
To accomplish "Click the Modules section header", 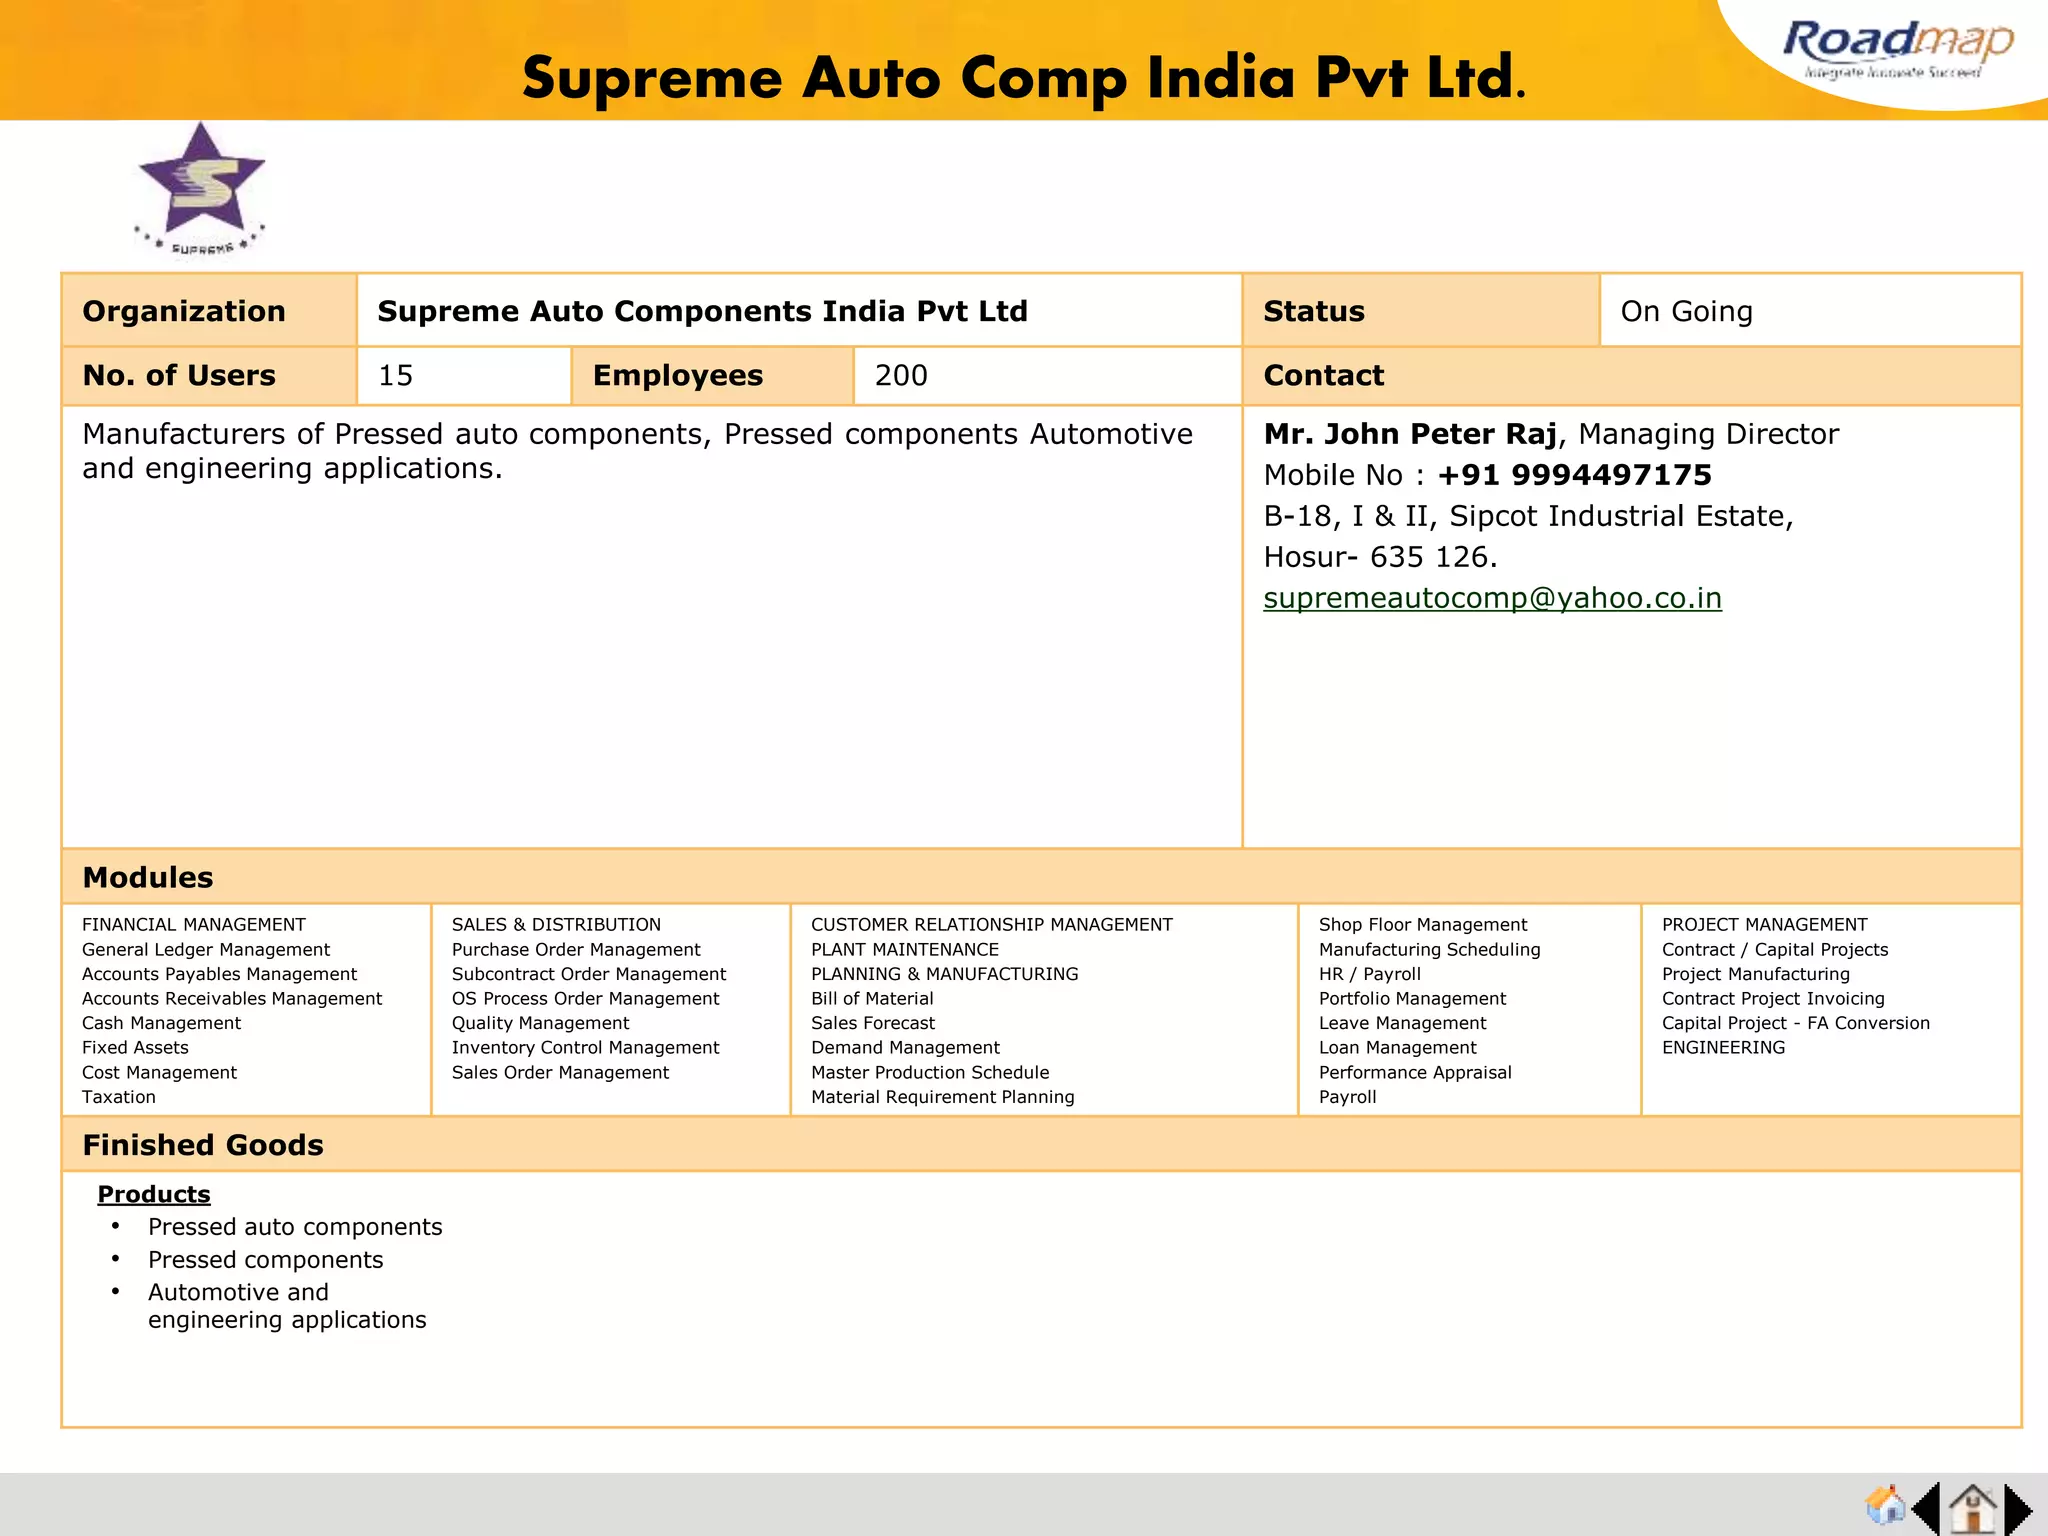I will coord(1041,877).
